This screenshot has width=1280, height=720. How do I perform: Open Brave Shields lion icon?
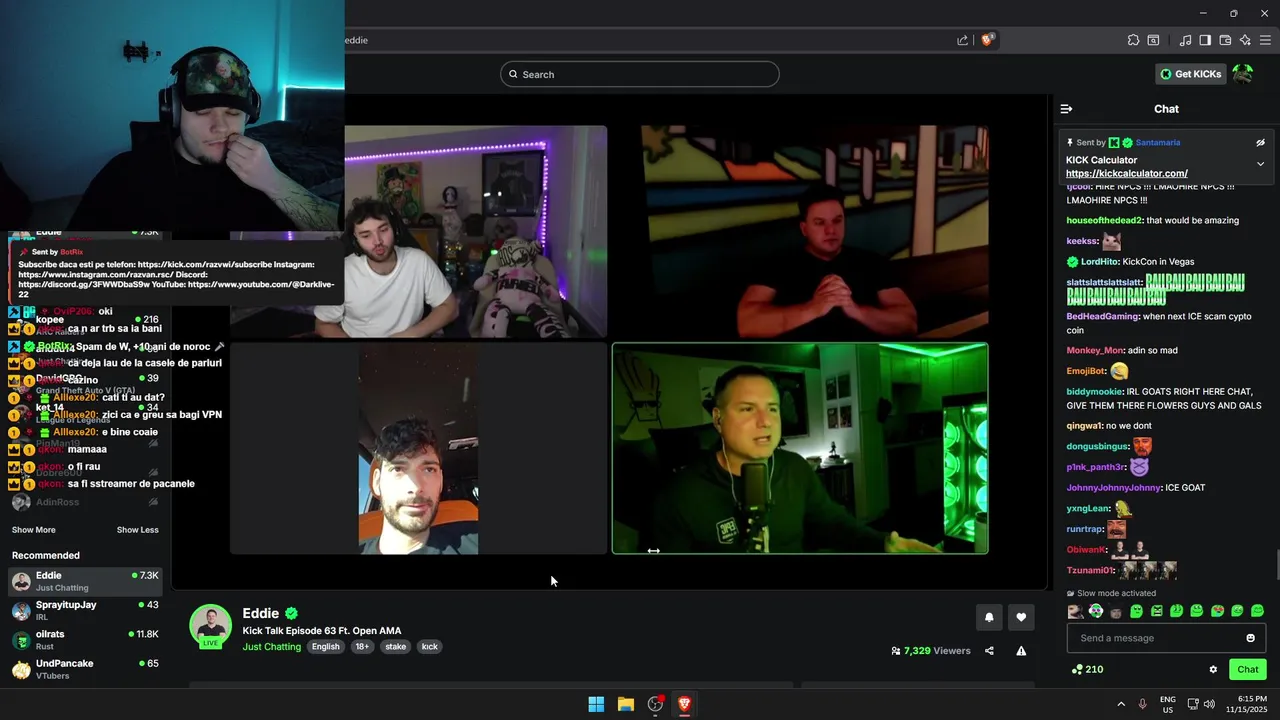tap(987, 40)
